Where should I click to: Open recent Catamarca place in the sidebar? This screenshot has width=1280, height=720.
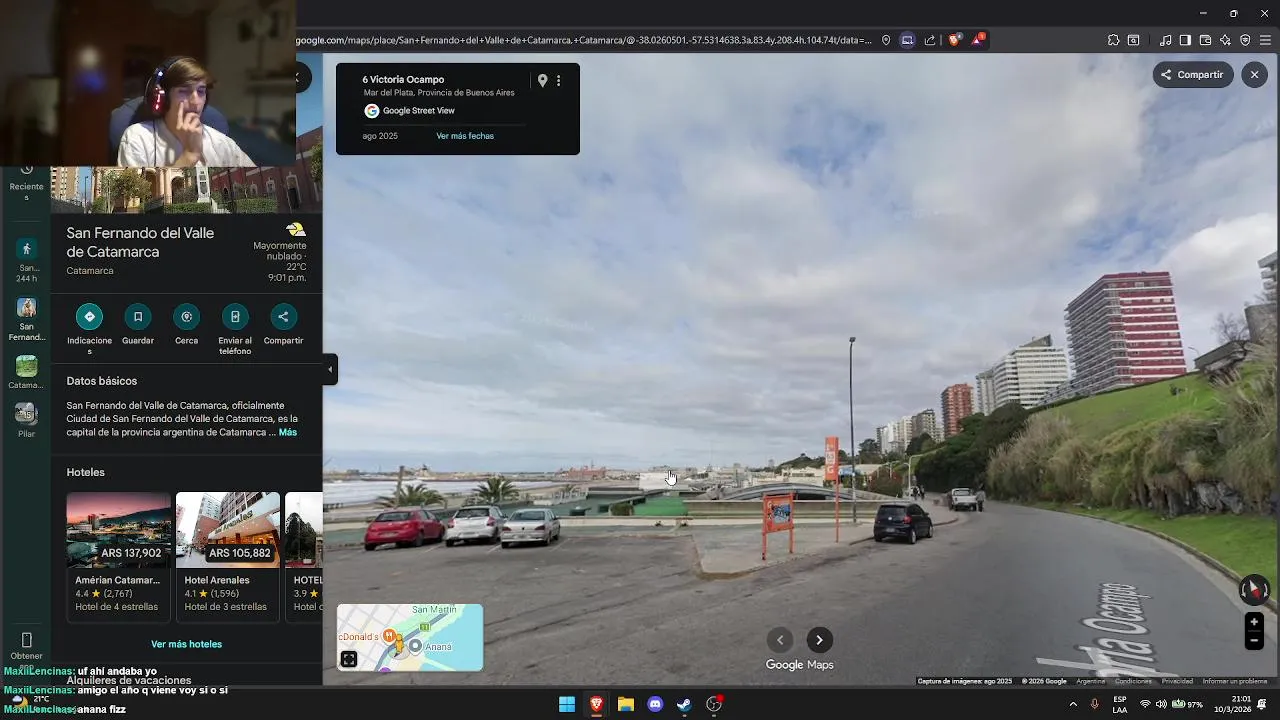click(27, 372)
